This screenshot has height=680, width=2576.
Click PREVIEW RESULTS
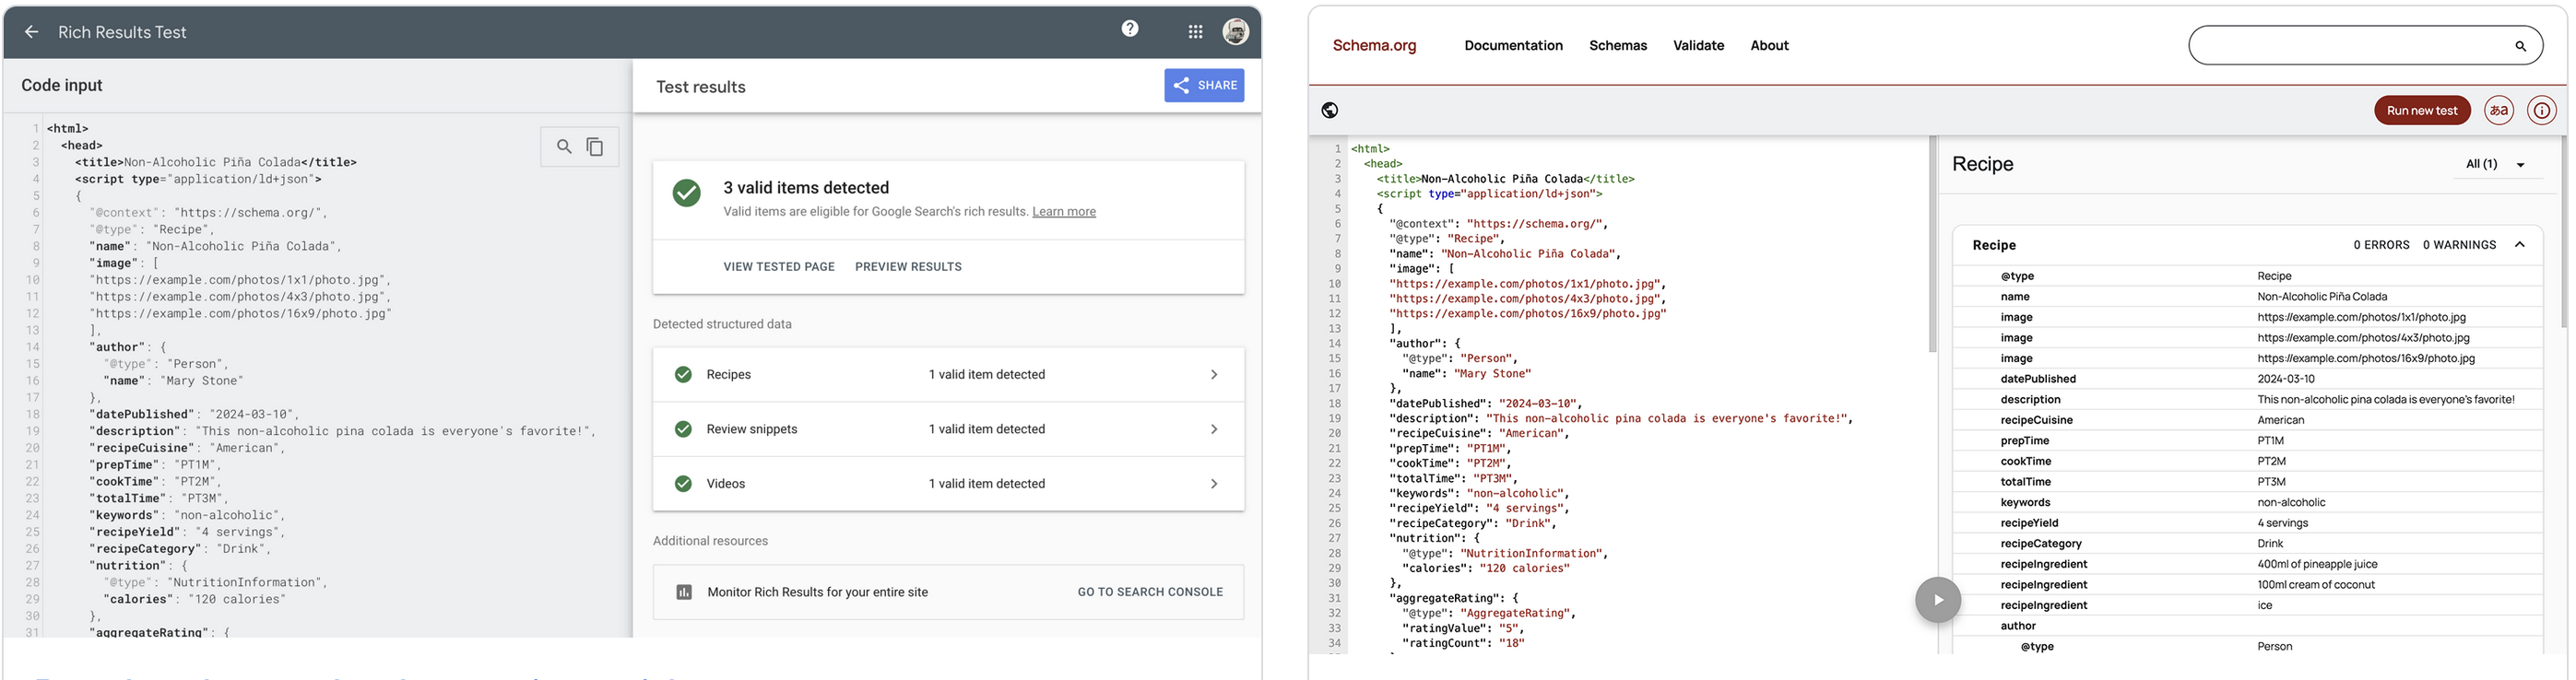tap(908, 267)
